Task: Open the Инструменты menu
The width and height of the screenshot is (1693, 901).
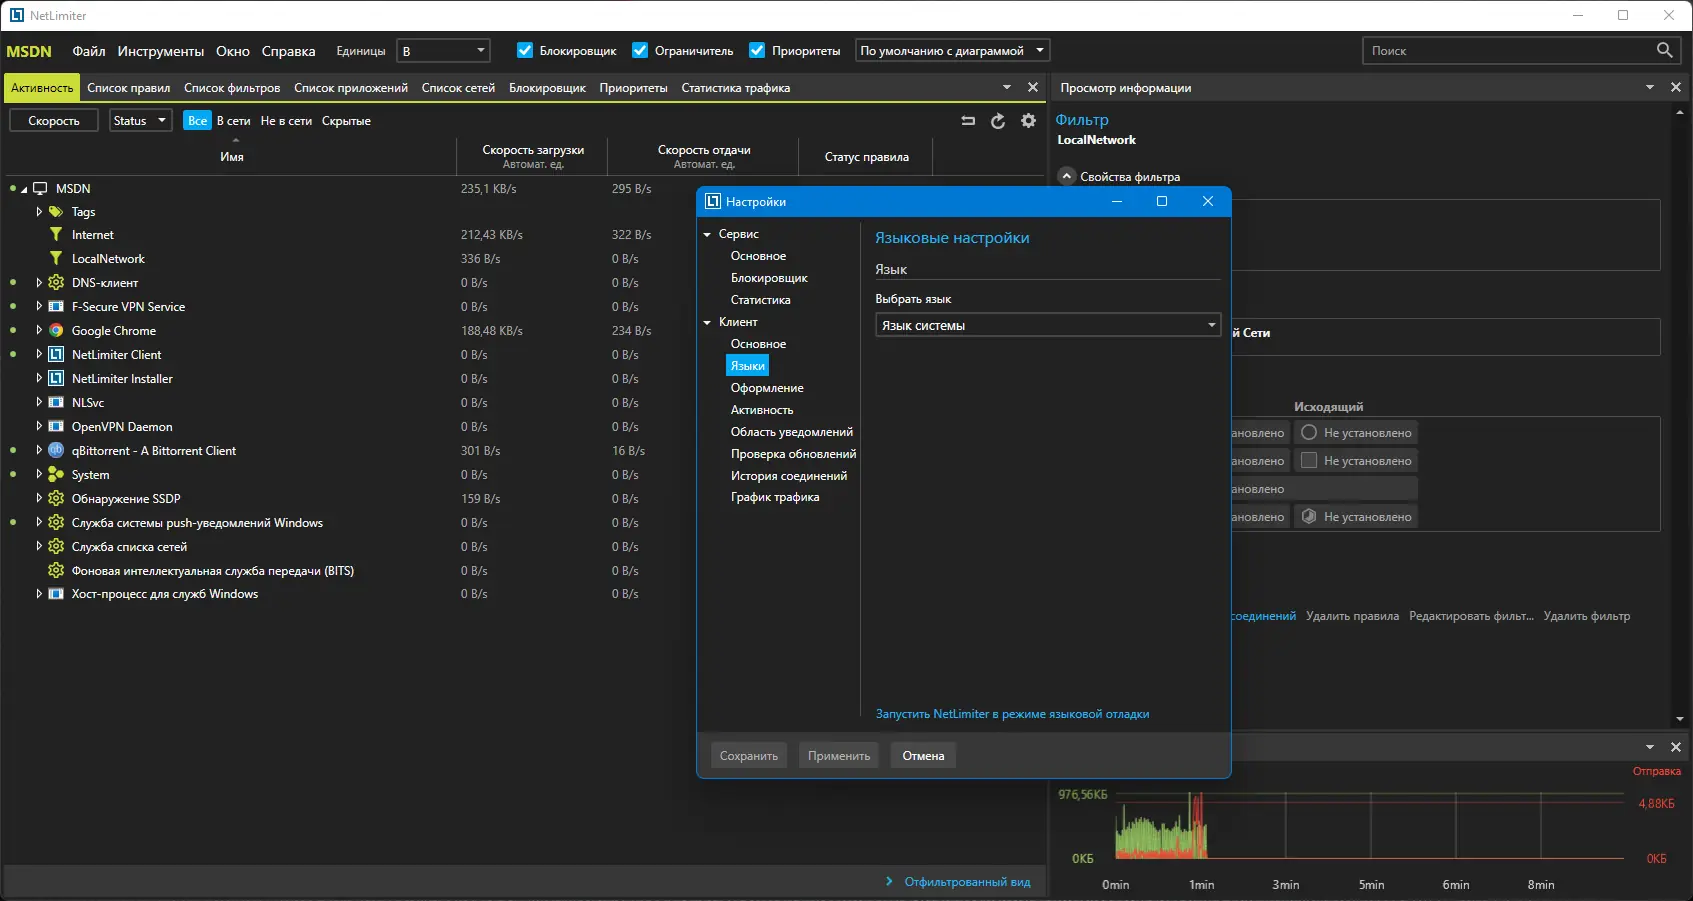Action: 160,51
